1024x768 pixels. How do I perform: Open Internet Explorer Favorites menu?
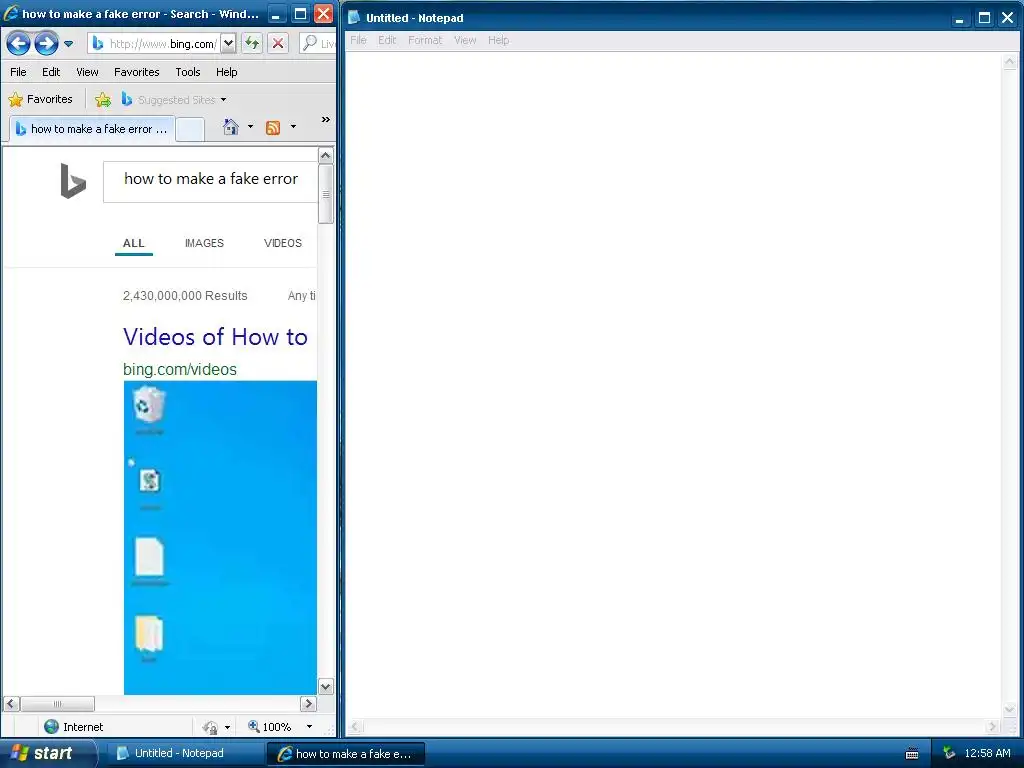tap(136, 72)
